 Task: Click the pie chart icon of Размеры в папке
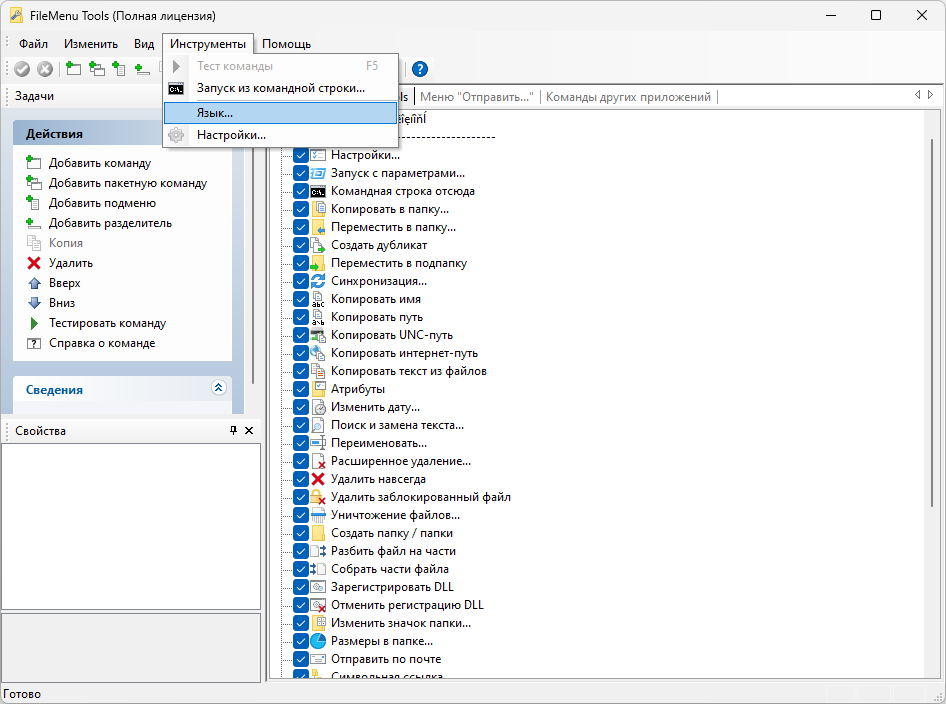coord(318,641)
